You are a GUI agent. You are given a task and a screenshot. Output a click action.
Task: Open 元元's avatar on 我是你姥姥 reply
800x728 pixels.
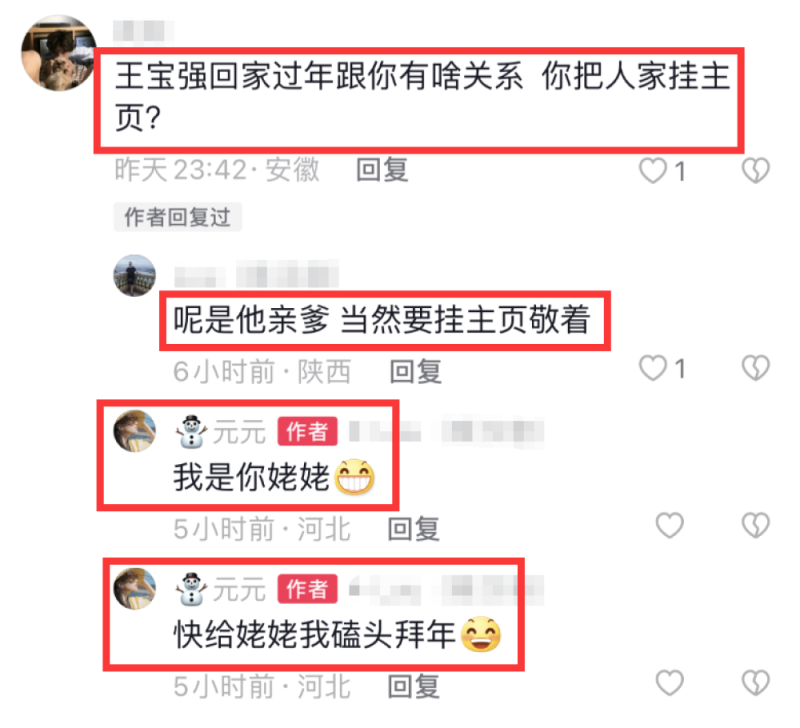click(x=135, y=431)
